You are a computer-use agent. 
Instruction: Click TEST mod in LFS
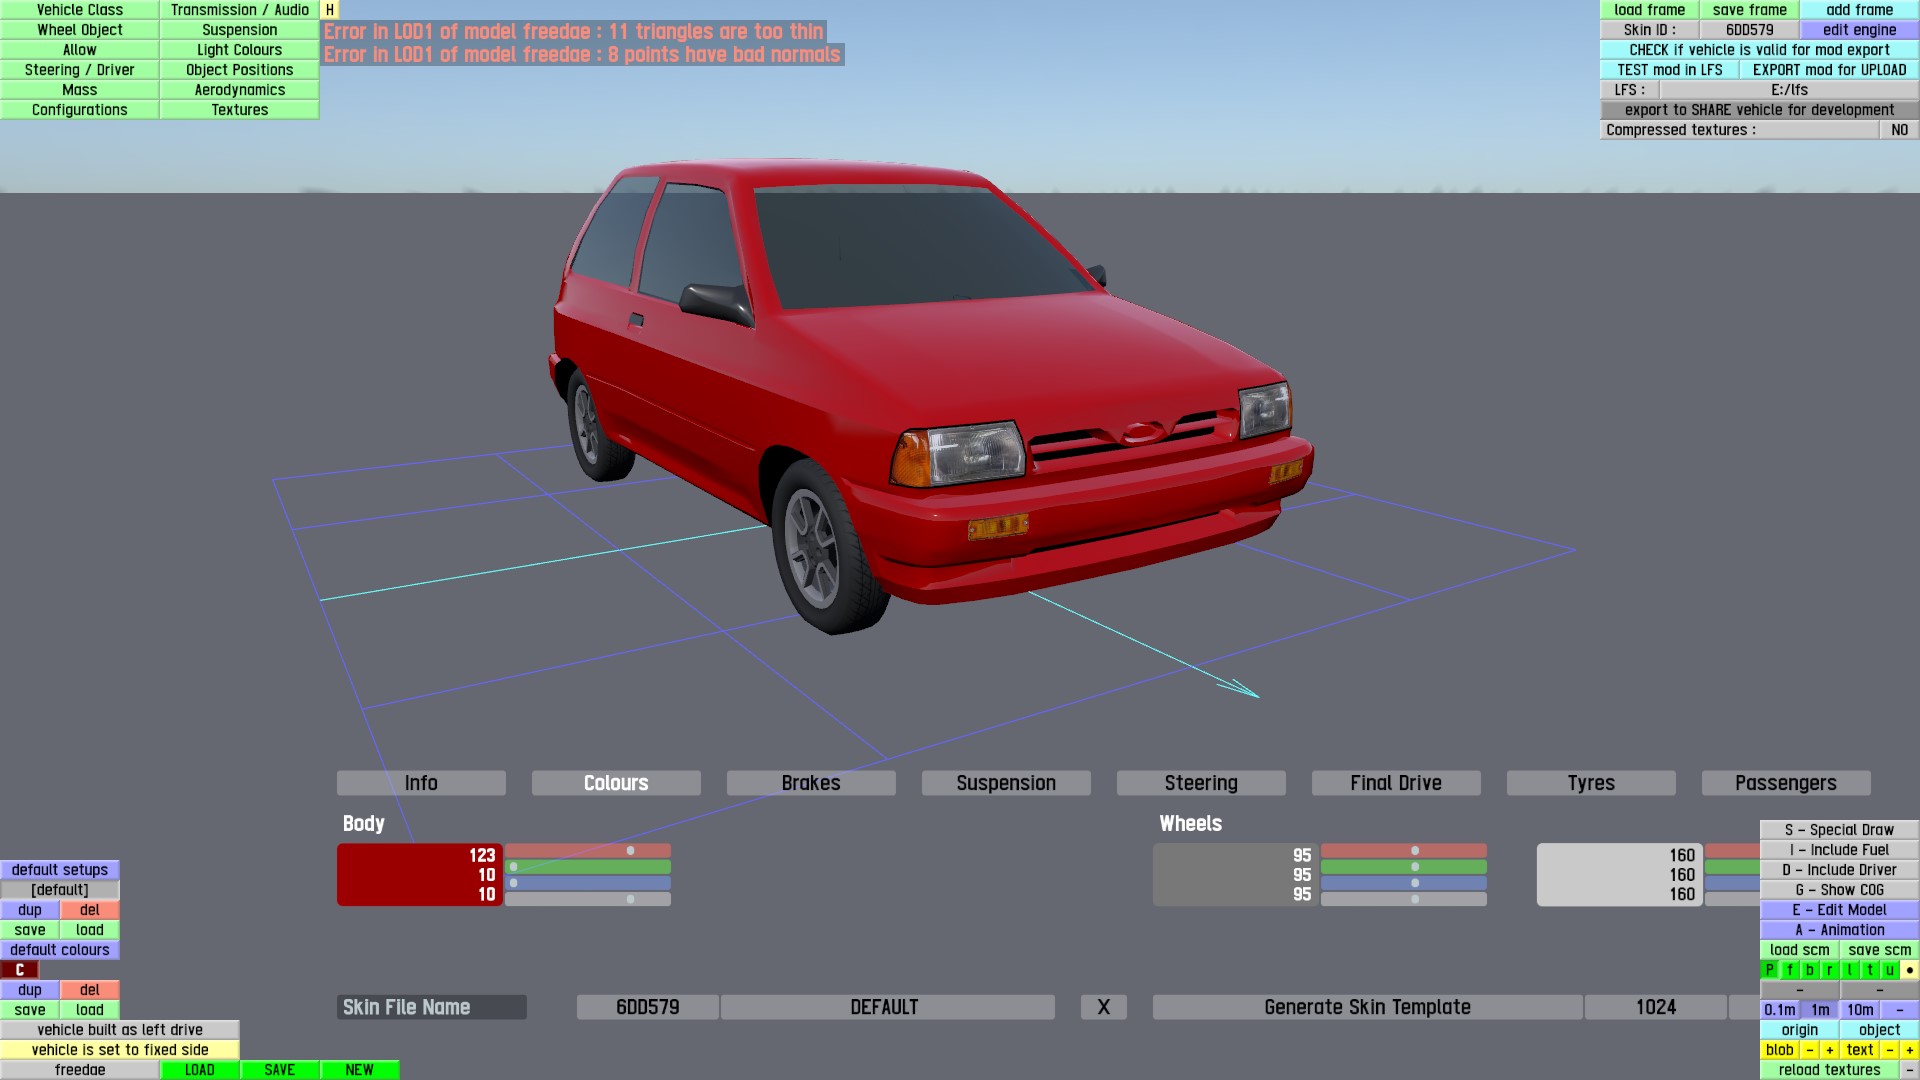click(x=1669, y=70)
